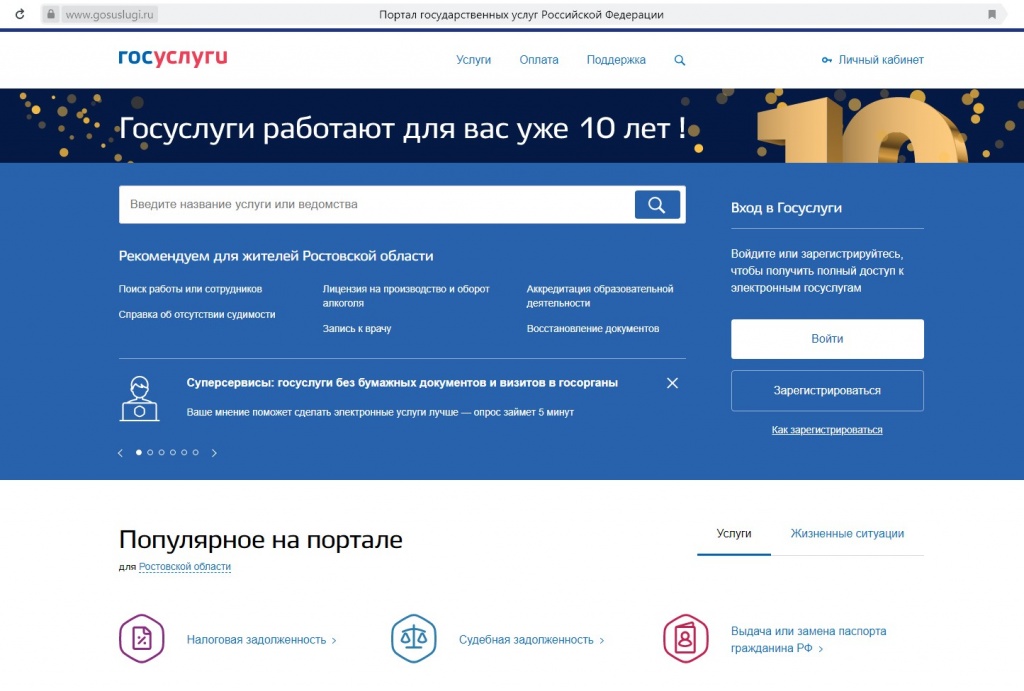Go back a slide with the left chevron

pos(120,452)
